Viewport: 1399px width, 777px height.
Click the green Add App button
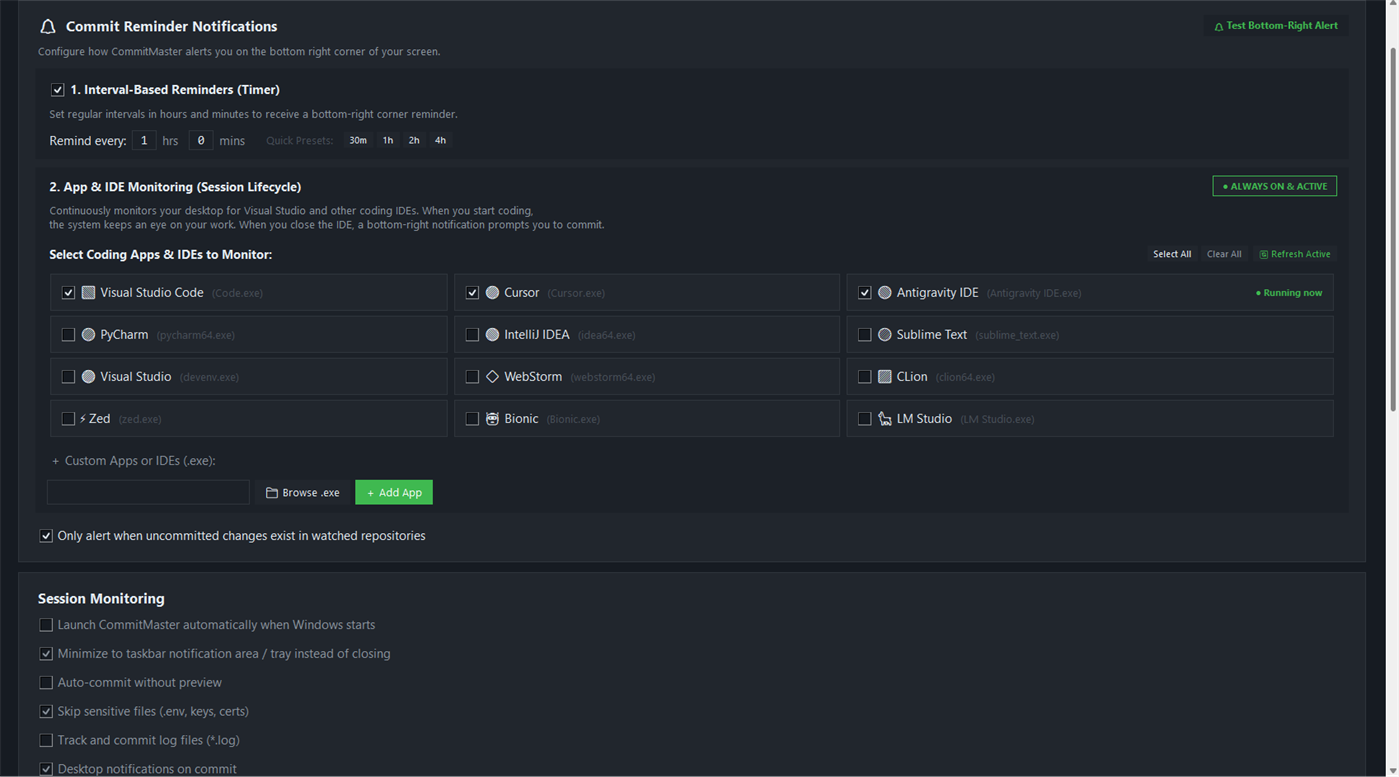click(394, 492)
